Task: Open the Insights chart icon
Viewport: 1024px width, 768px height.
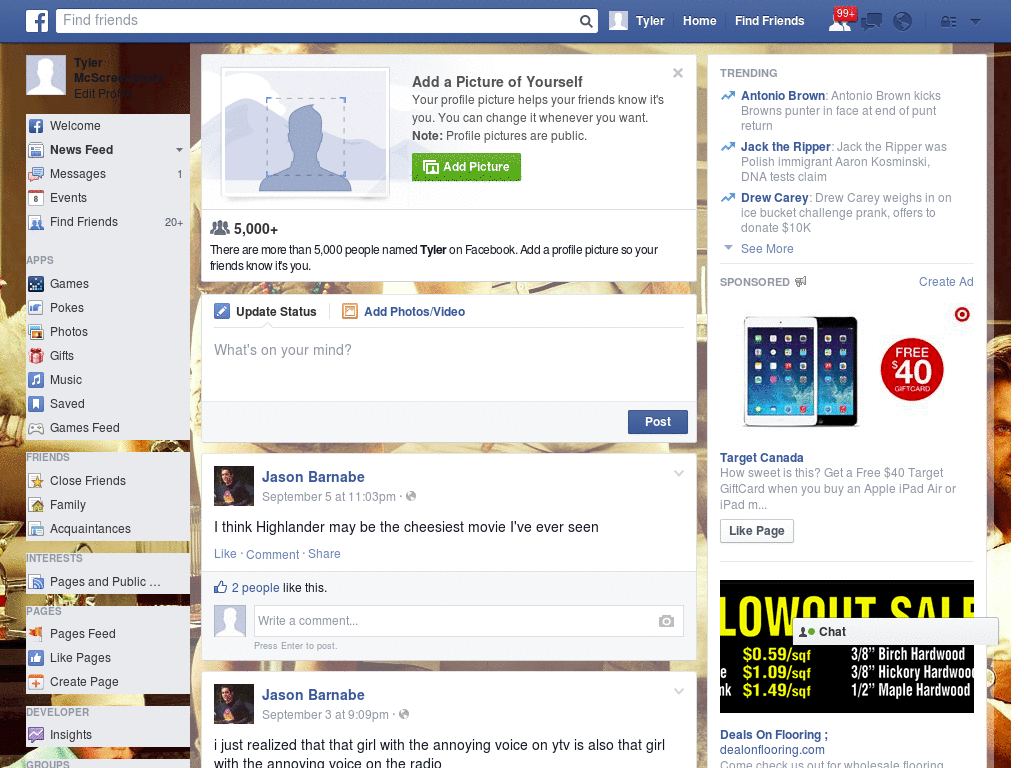Action: pyautogui.click(x=36, y=735)
